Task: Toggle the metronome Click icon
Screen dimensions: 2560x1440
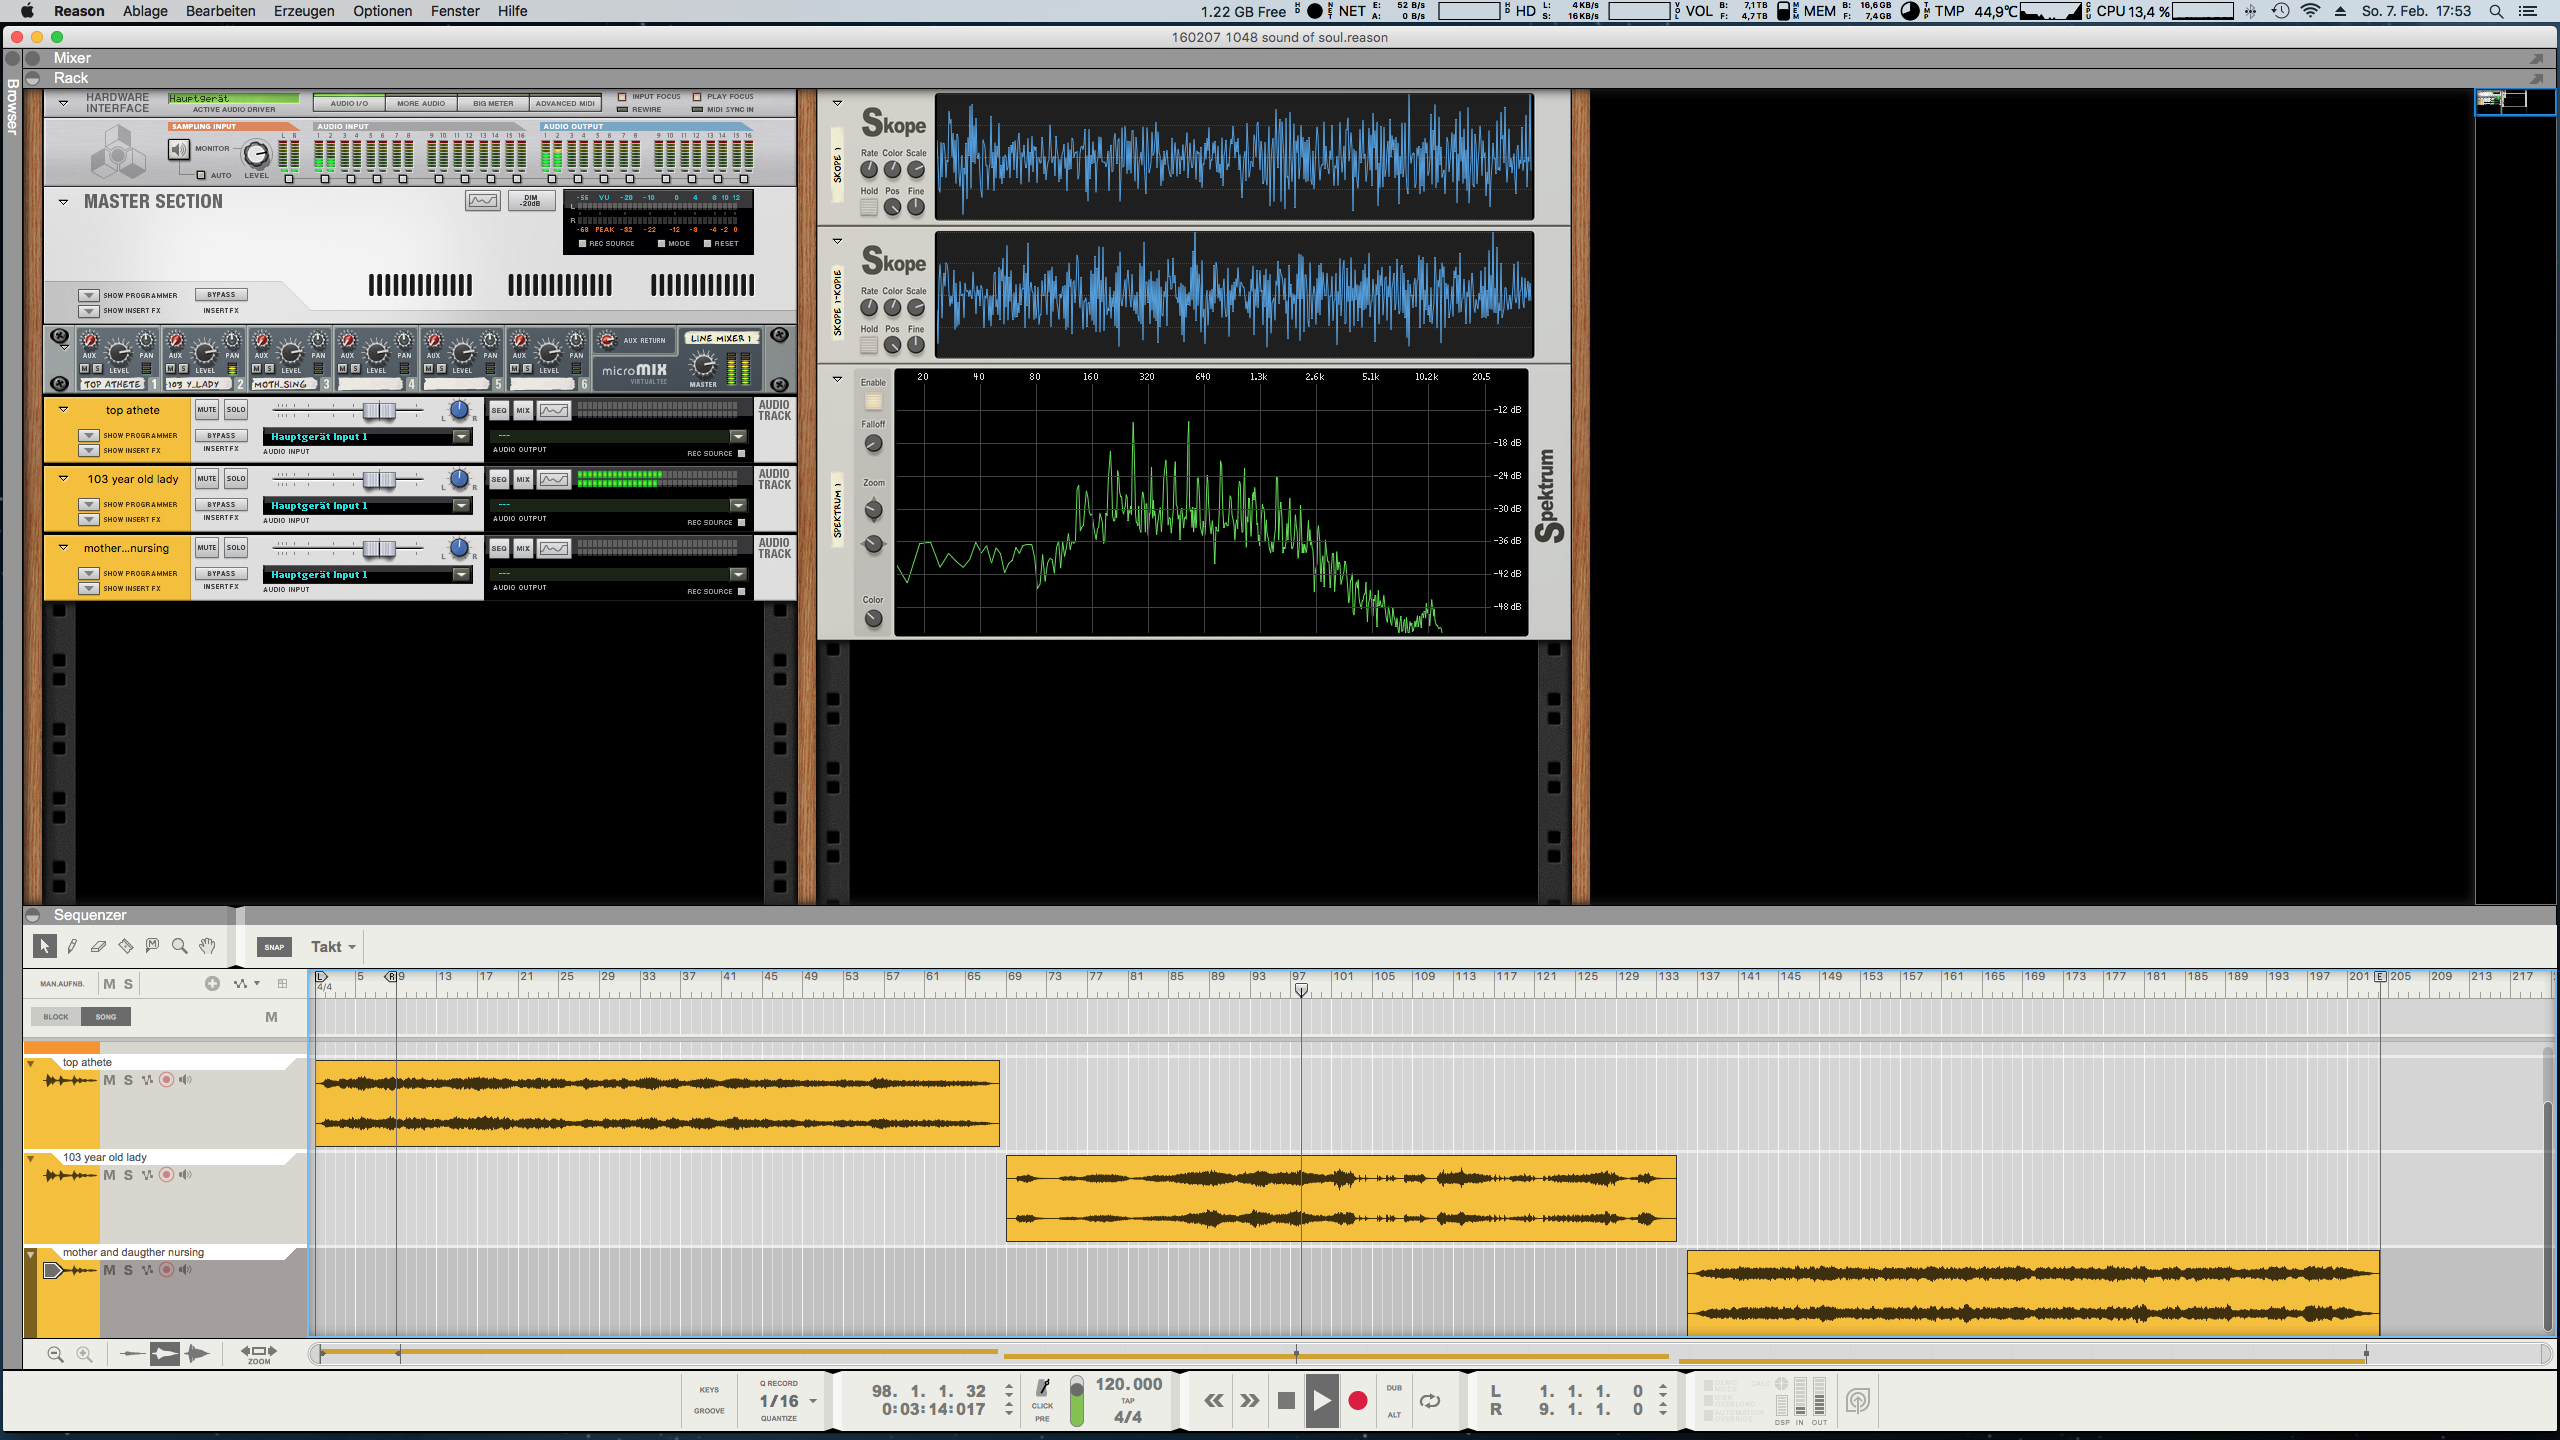Action: pyautogui.click(x=1043, y=1387)
